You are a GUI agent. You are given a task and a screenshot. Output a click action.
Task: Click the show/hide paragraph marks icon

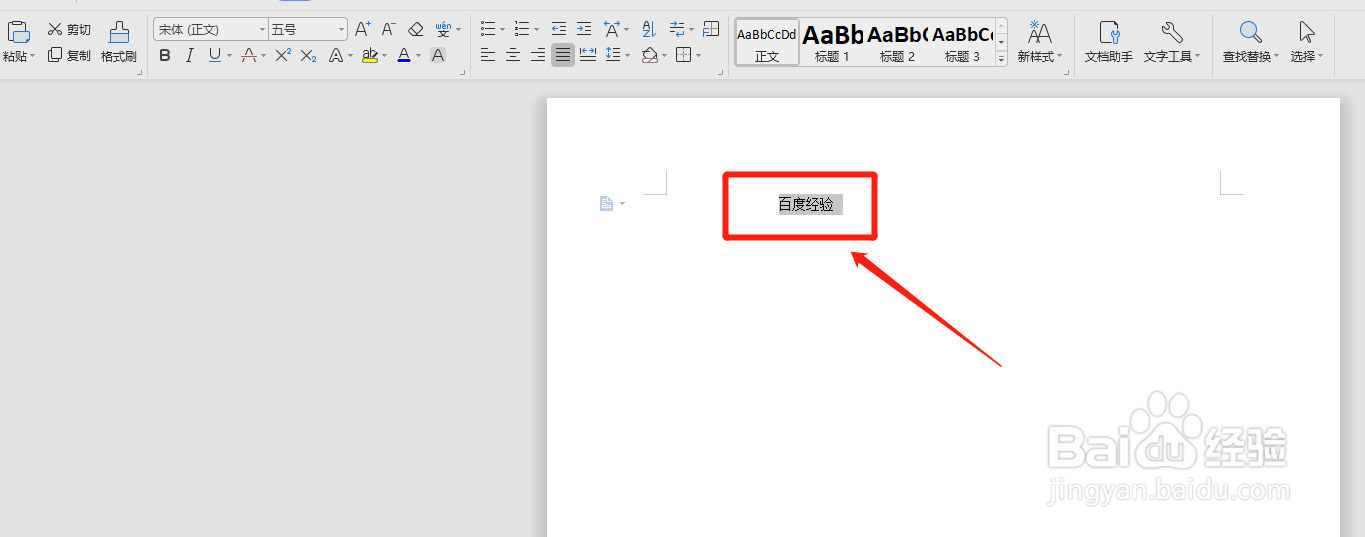click(677, 29)
